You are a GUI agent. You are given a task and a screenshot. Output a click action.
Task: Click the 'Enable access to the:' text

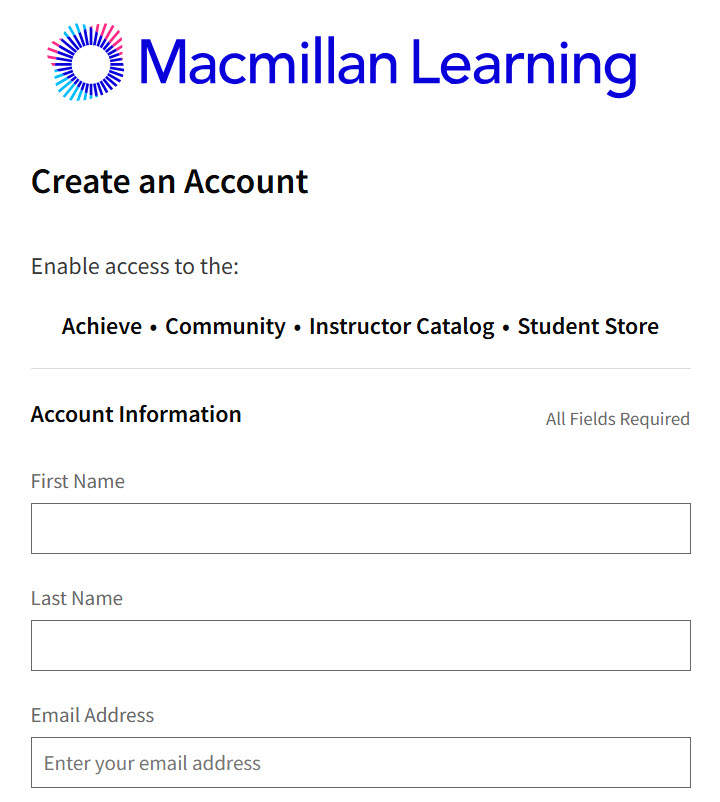[135, 267]
